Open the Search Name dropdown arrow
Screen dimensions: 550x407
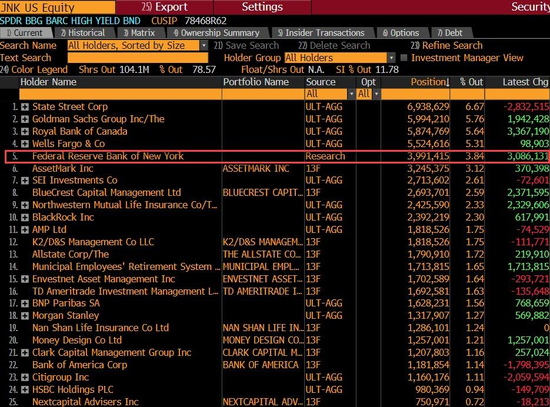point(203,46)
